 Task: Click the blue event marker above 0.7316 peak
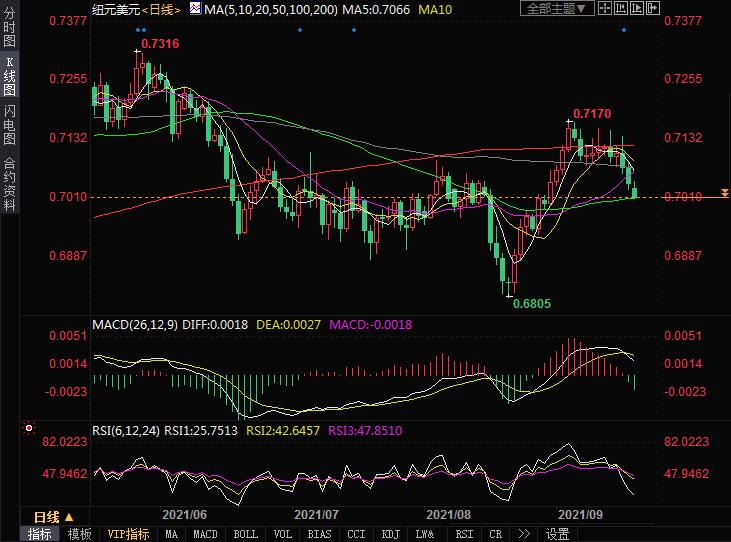click(x=140, y=30)
